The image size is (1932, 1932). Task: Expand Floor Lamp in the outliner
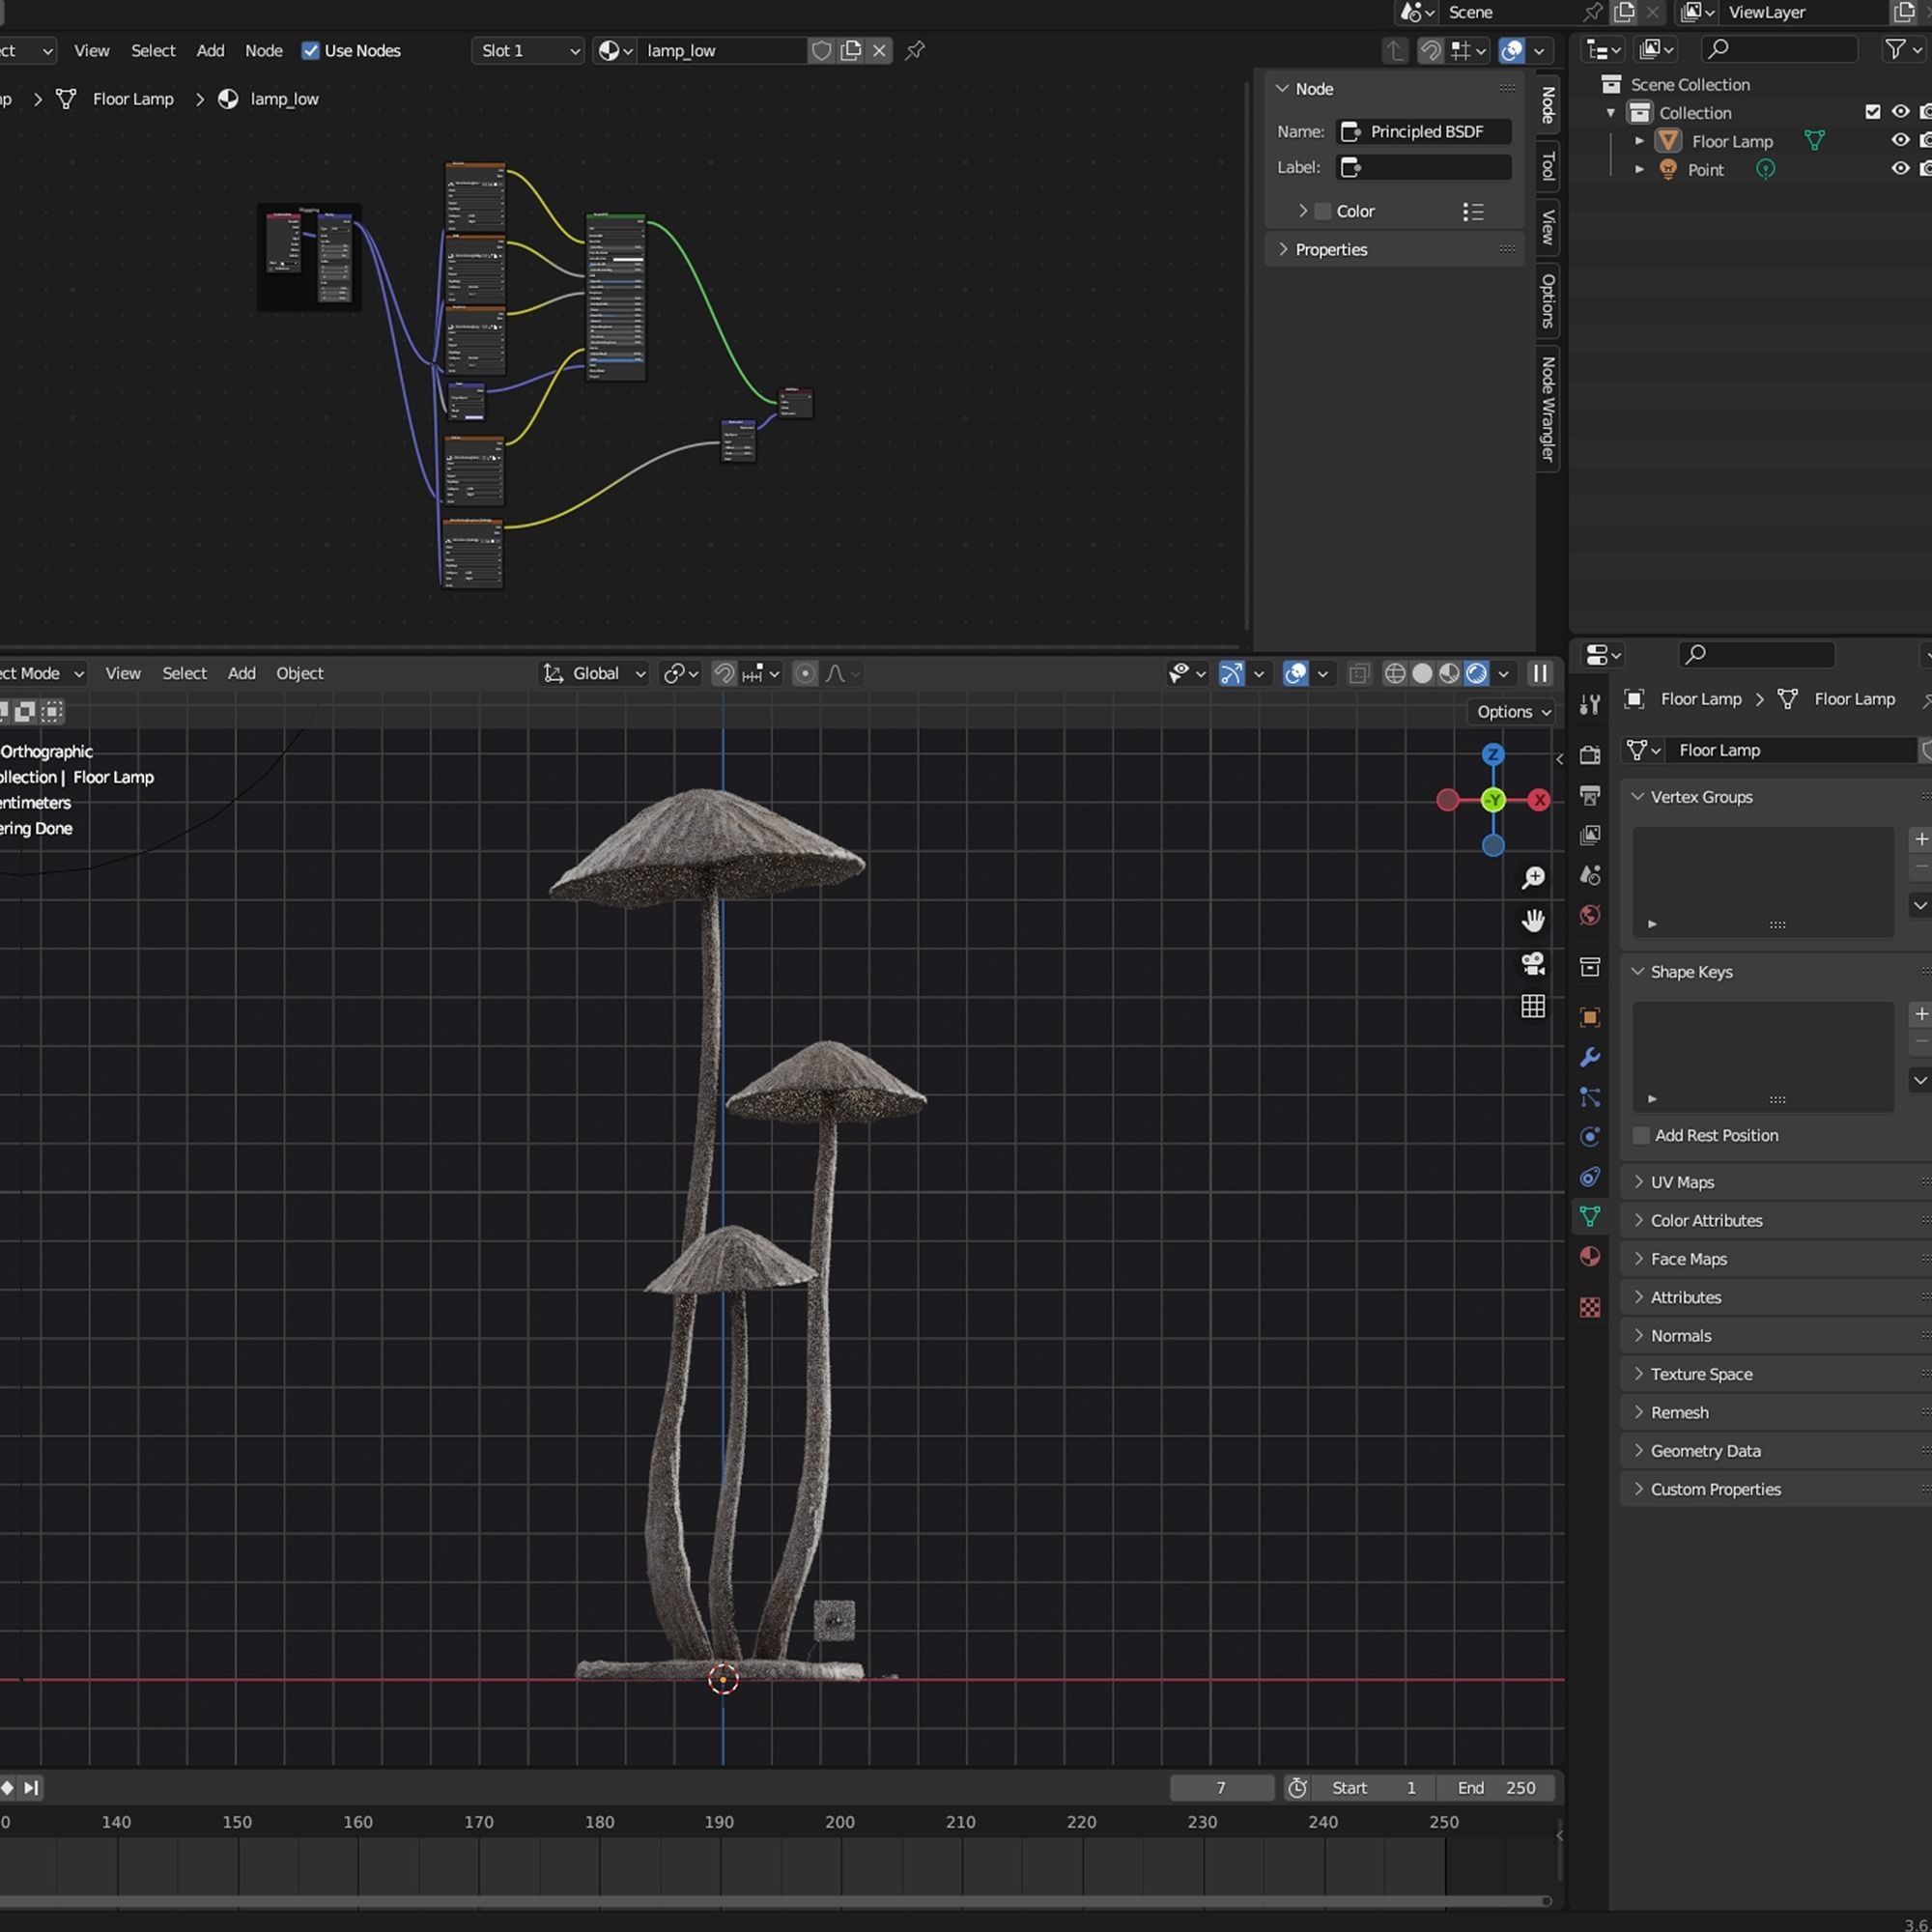1639,141
